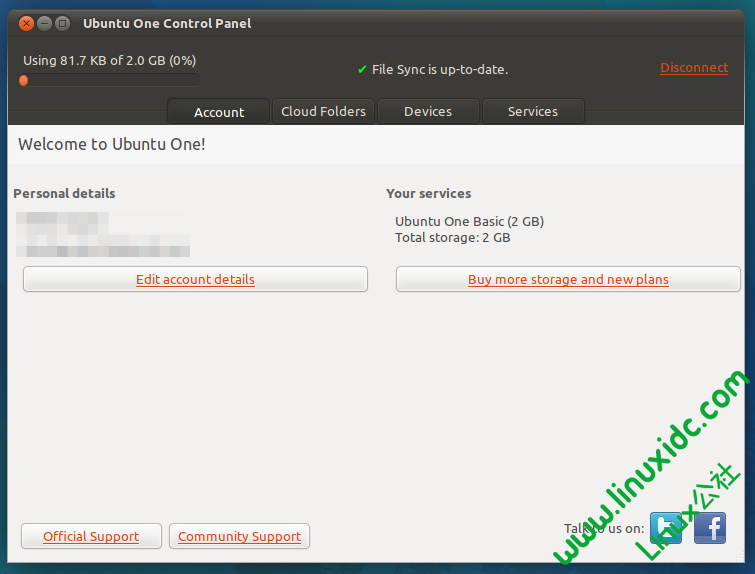
Task: Switch to the Account tab
Action: (x=219, y=112)
